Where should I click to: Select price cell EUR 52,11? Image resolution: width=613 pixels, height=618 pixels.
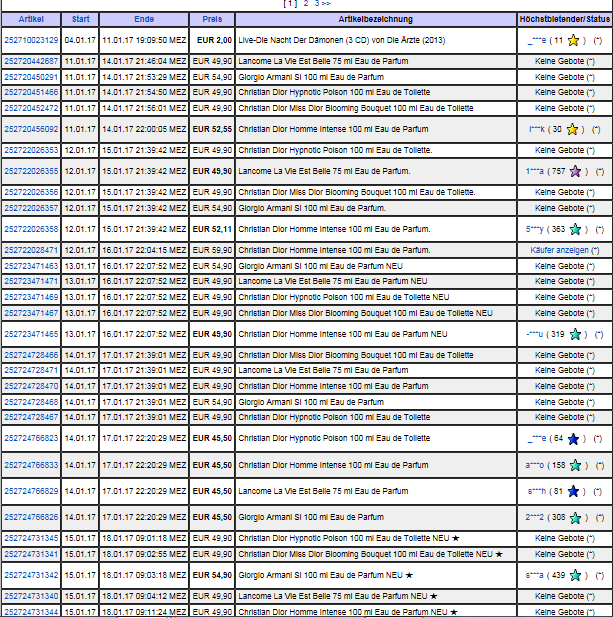pos(212,229)
